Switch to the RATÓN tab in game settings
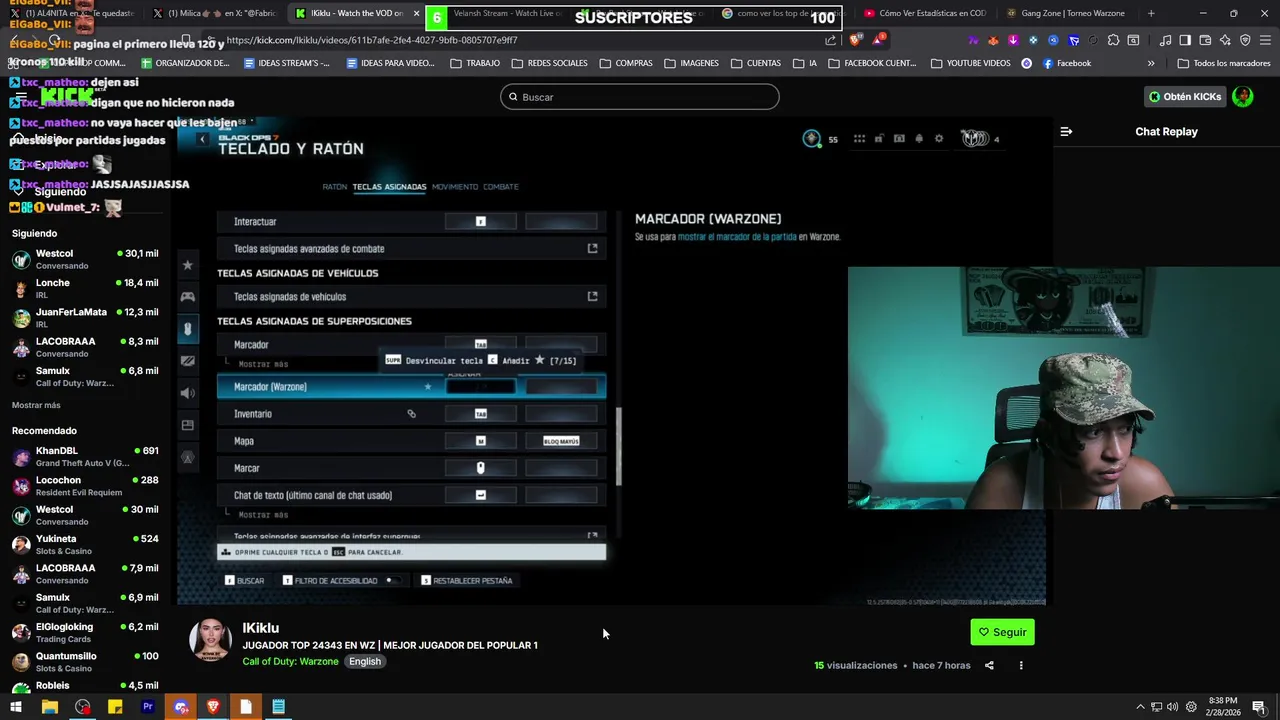This screenshot has width=1280, height=720. [334, 187]
